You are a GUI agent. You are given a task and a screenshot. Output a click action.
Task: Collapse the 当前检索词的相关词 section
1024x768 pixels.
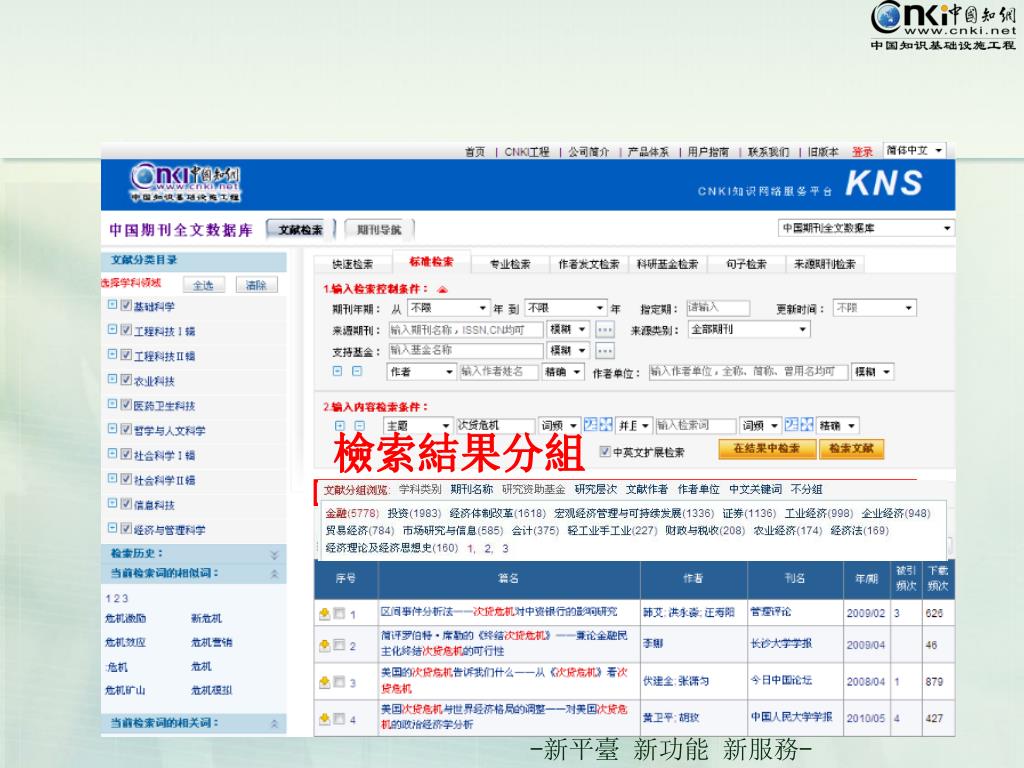[274, 724]
